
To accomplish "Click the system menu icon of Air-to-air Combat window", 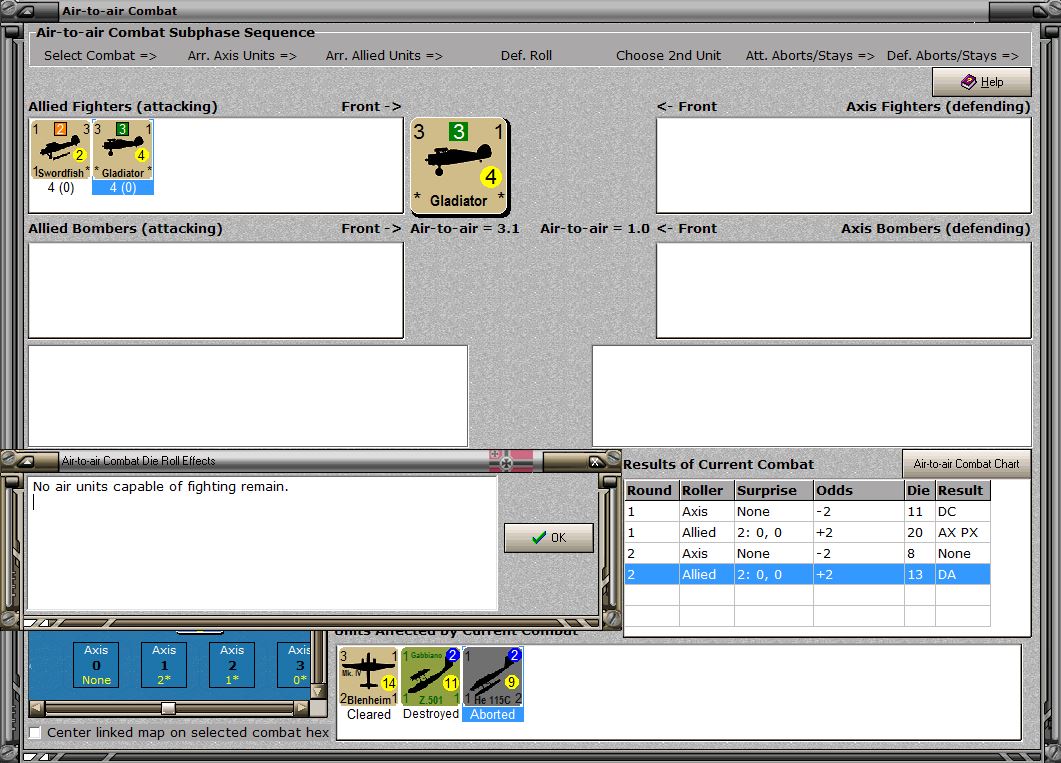I will [26, 11].
